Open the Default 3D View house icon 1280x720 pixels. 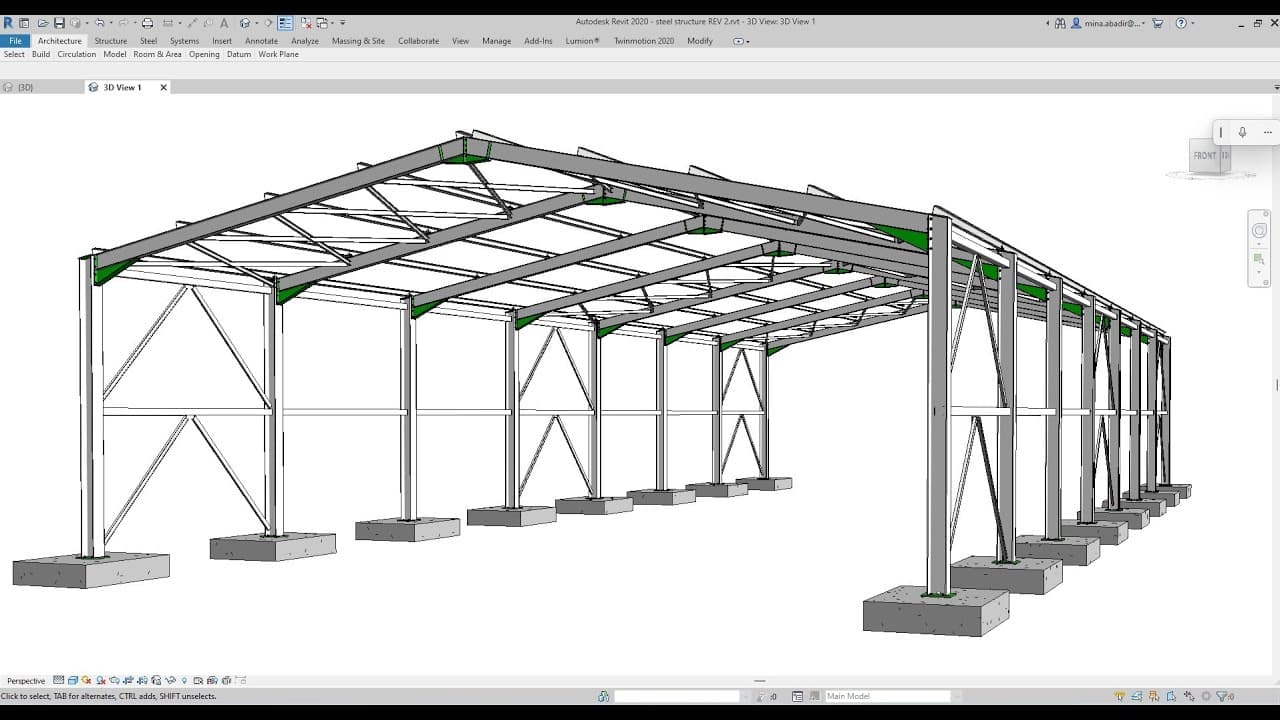[x=244, y=23]
